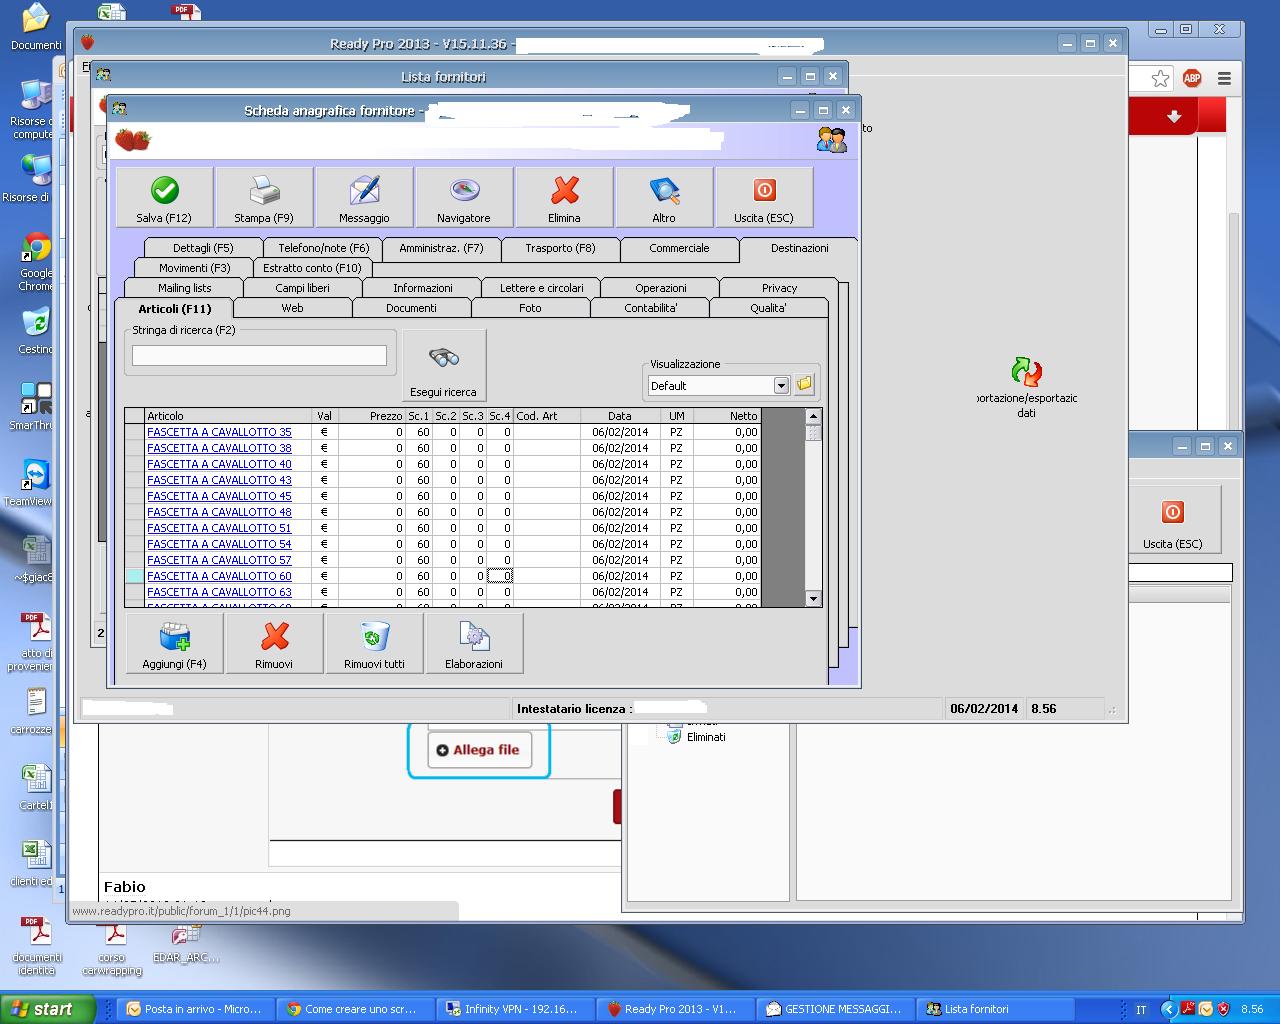Switch to the Privacy tab
This screenshot has width=1280, height=1024.
[779, 288]
